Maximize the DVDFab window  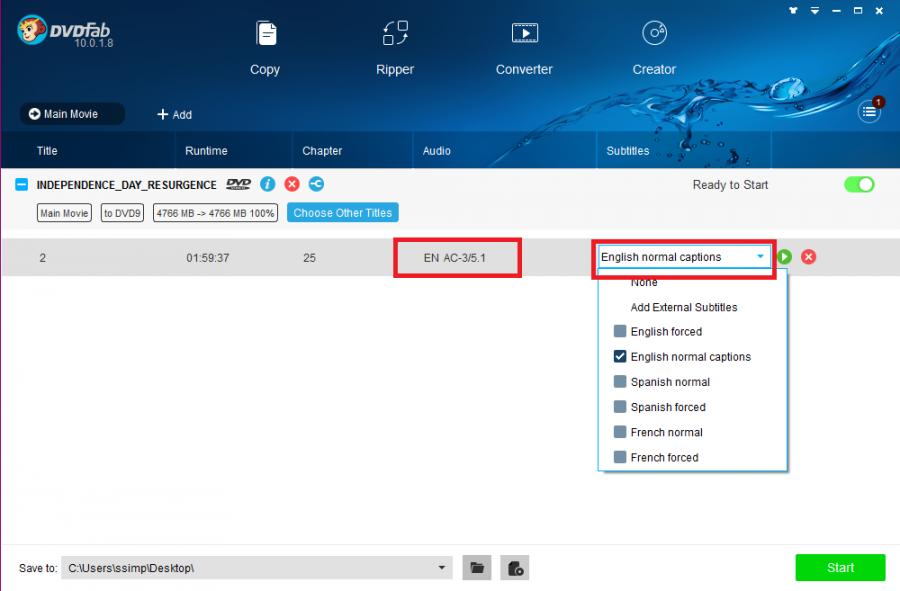tap(858, 10)
